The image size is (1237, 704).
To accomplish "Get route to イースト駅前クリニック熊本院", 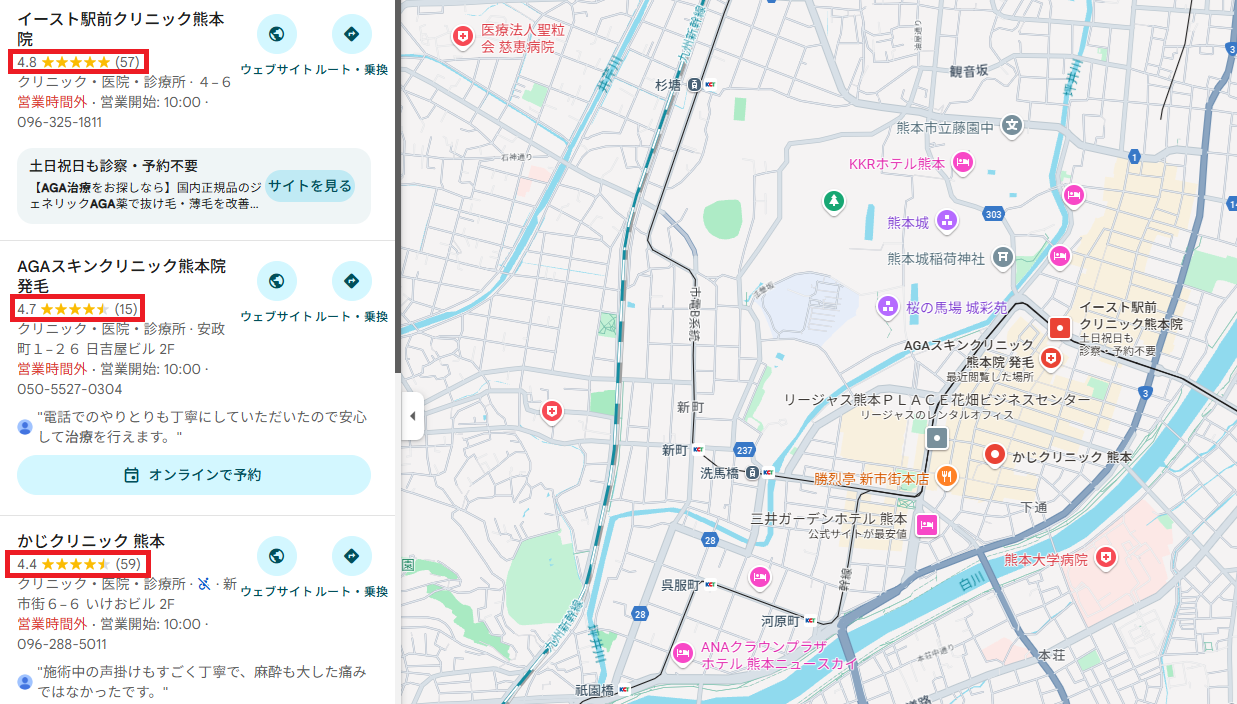I will click(x=352, y=35).
